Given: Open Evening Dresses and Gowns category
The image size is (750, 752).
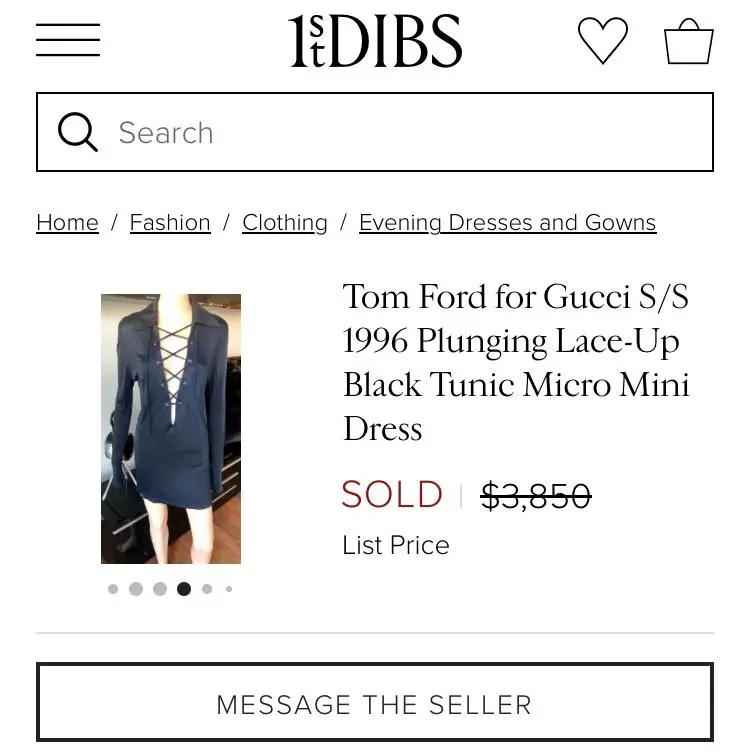Looking at the screenshot, I should tap(507, 223).
